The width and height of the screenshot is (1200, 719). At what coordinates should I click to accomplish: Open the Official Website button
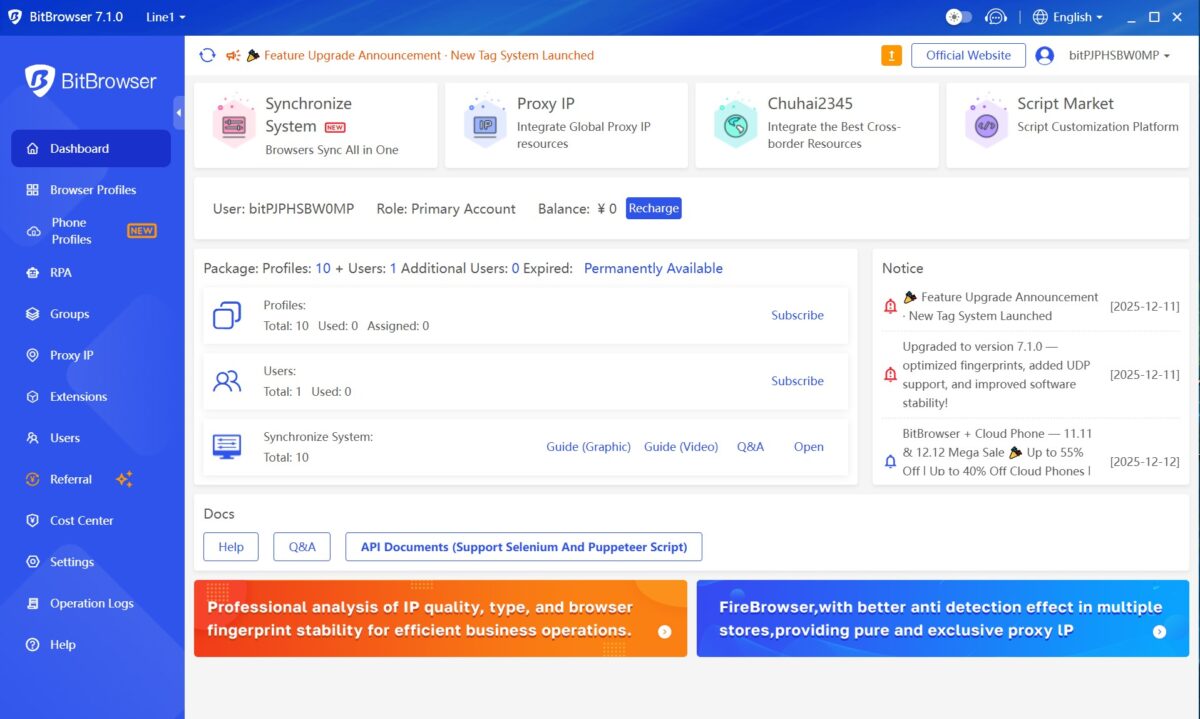pos(968,55)
